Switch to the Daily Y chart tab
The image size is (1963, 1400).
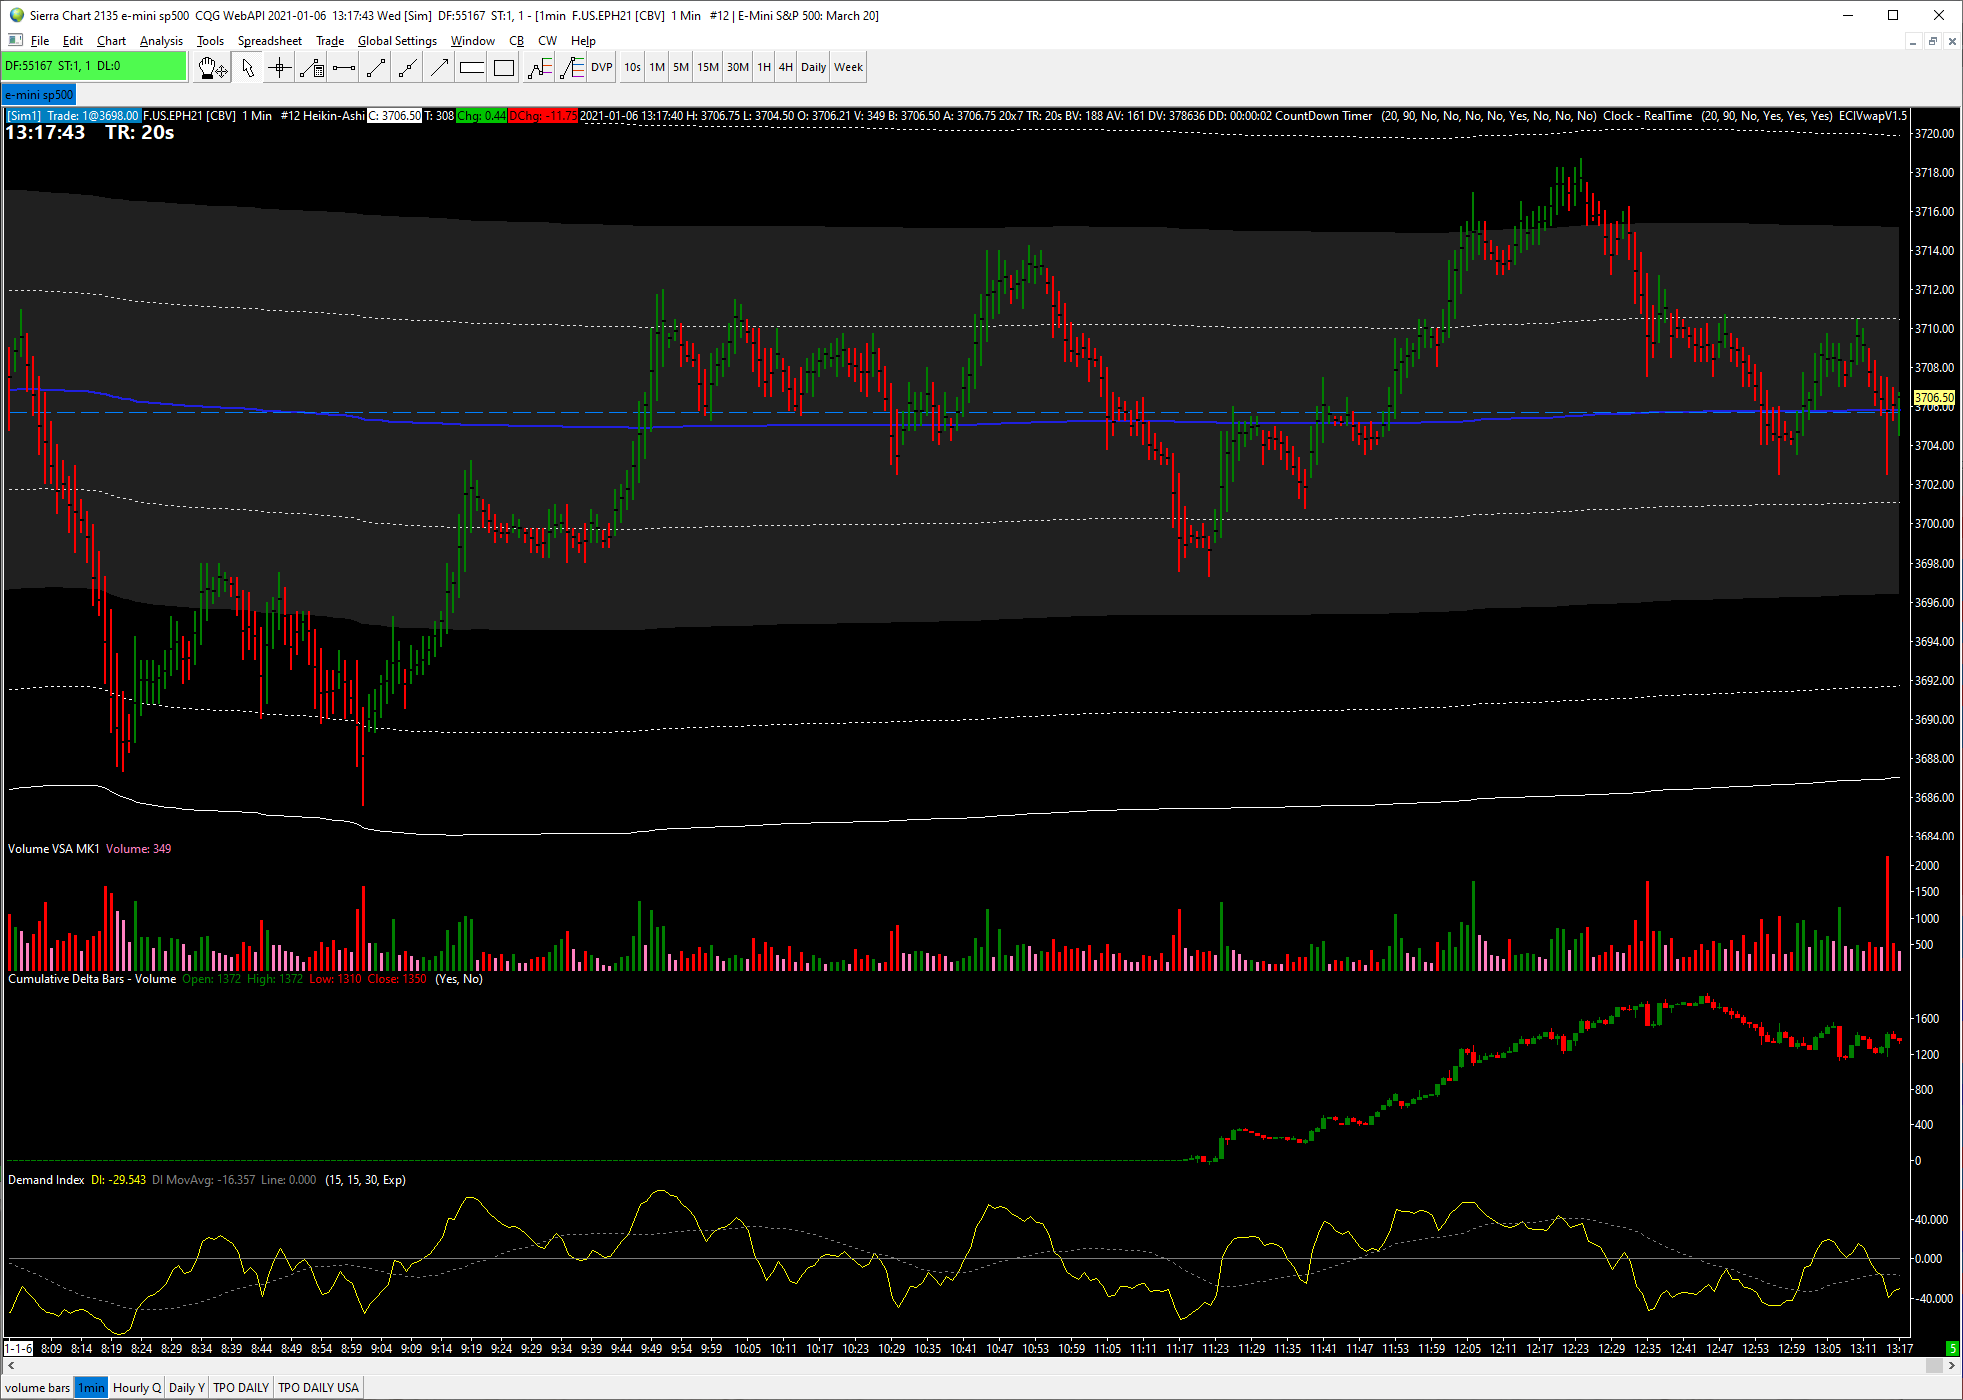187,1387
